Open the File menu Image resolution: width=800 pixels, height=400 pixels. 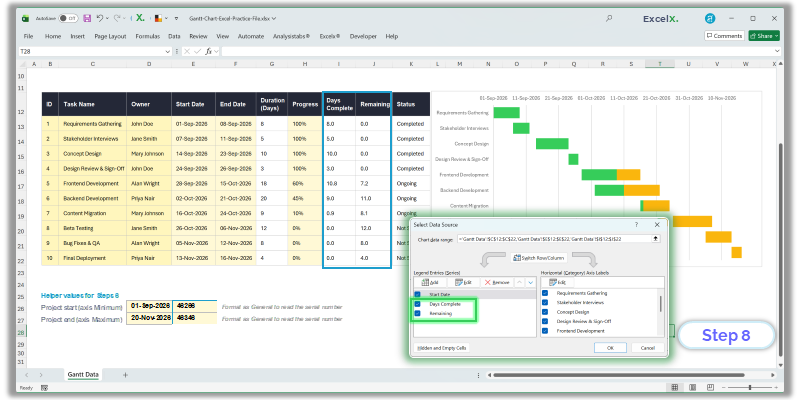[x=29, y=36]
